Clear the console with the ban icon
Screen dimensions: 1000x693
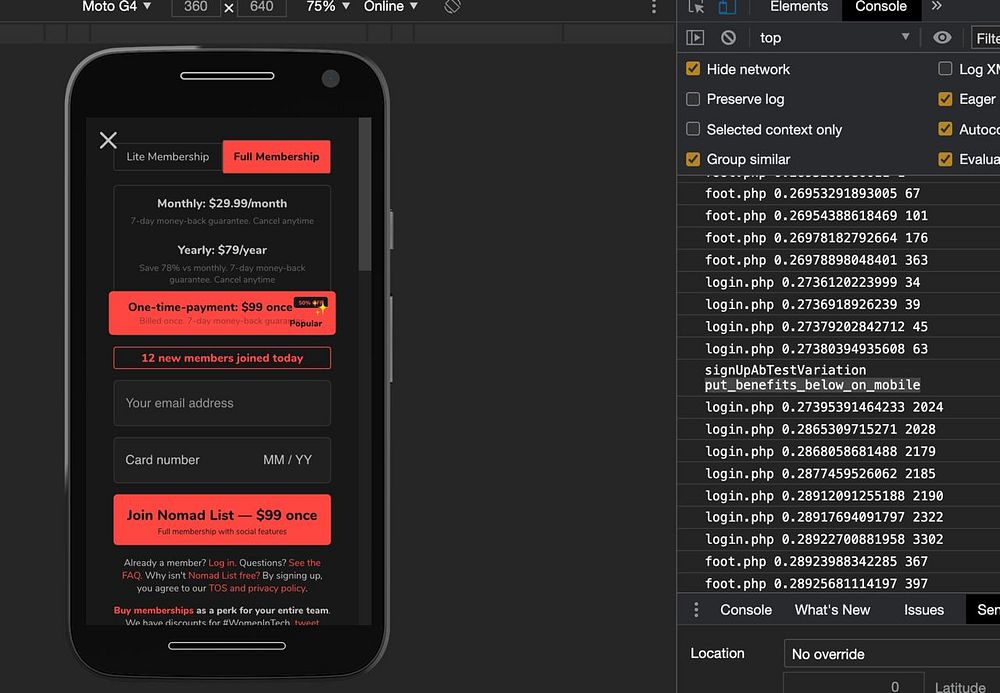(728, 38)
